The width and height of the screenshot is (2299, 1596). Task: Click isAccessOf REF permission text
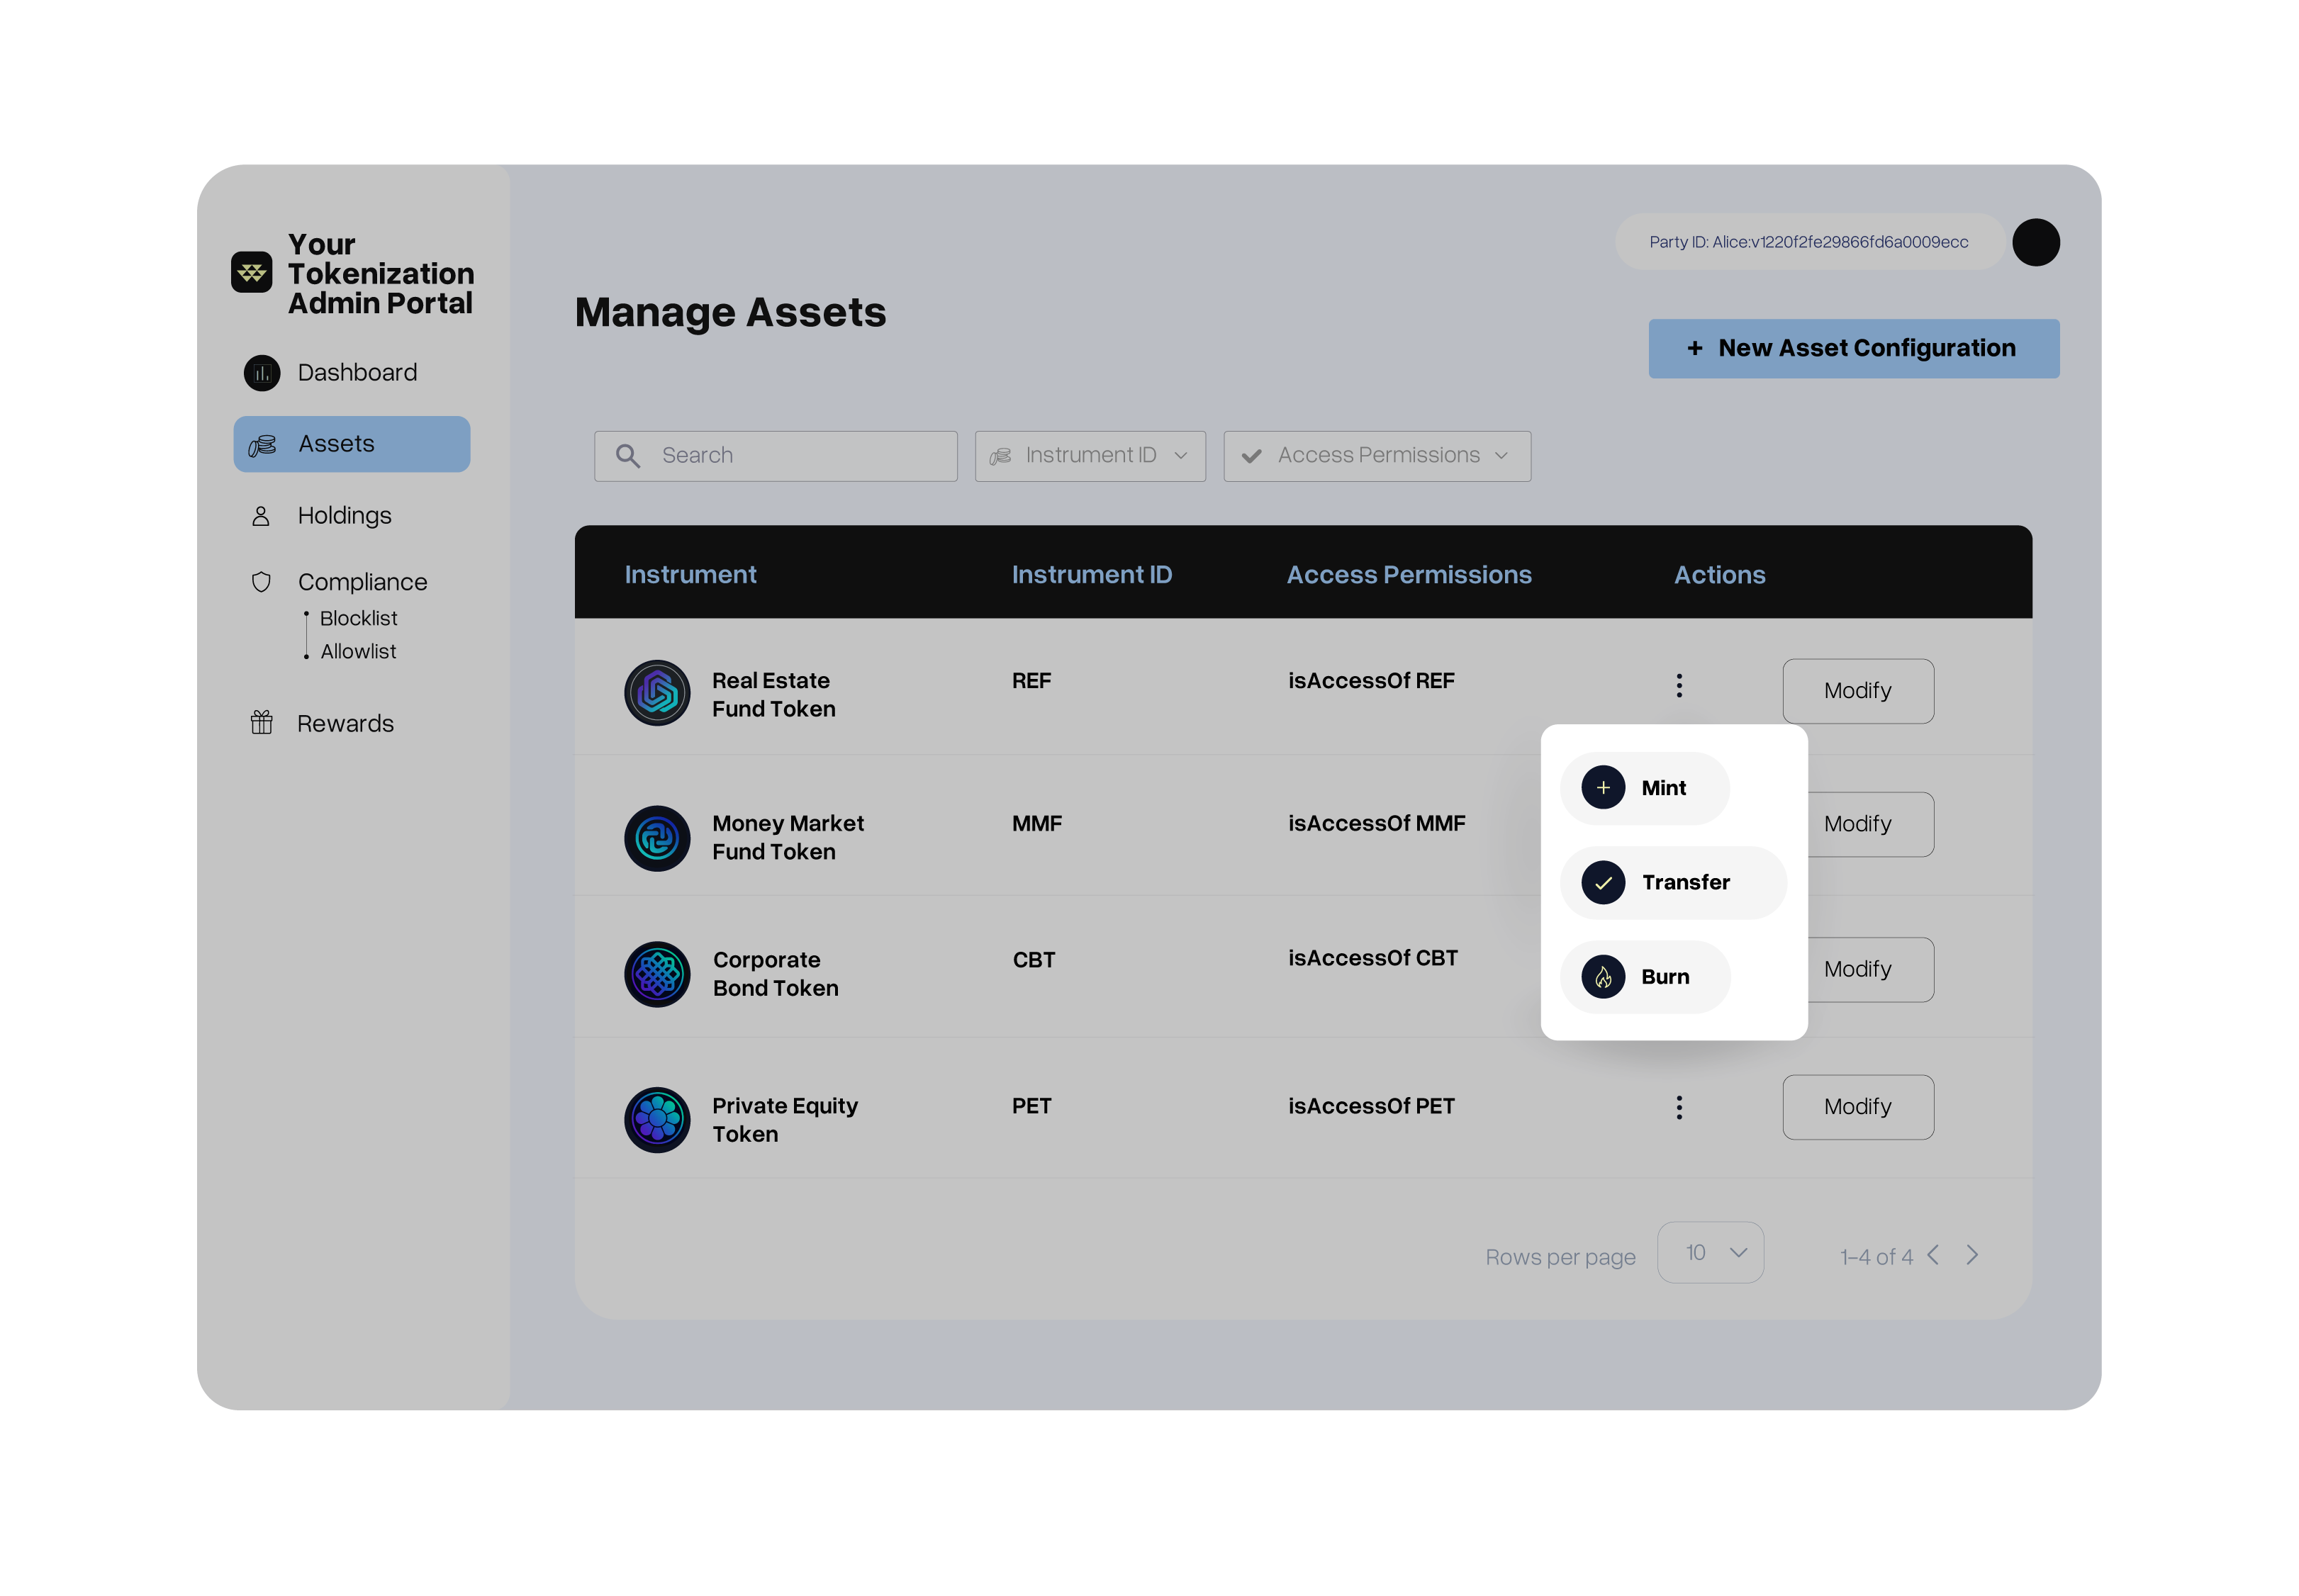[x=1371, y=681]
